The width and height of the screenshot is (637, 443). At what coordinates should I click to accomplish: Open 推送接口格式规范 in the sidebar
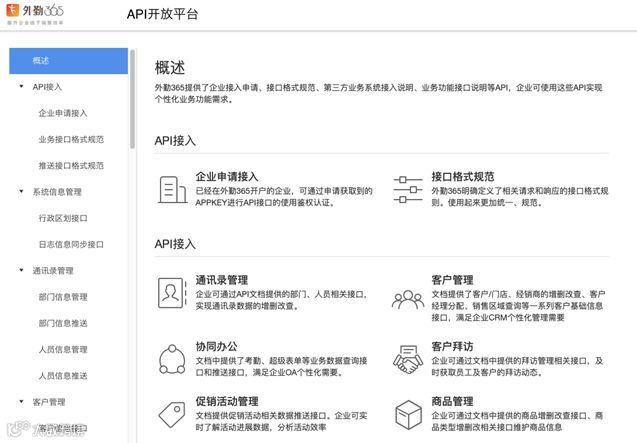pyautogui.click(x=71, y=165)
